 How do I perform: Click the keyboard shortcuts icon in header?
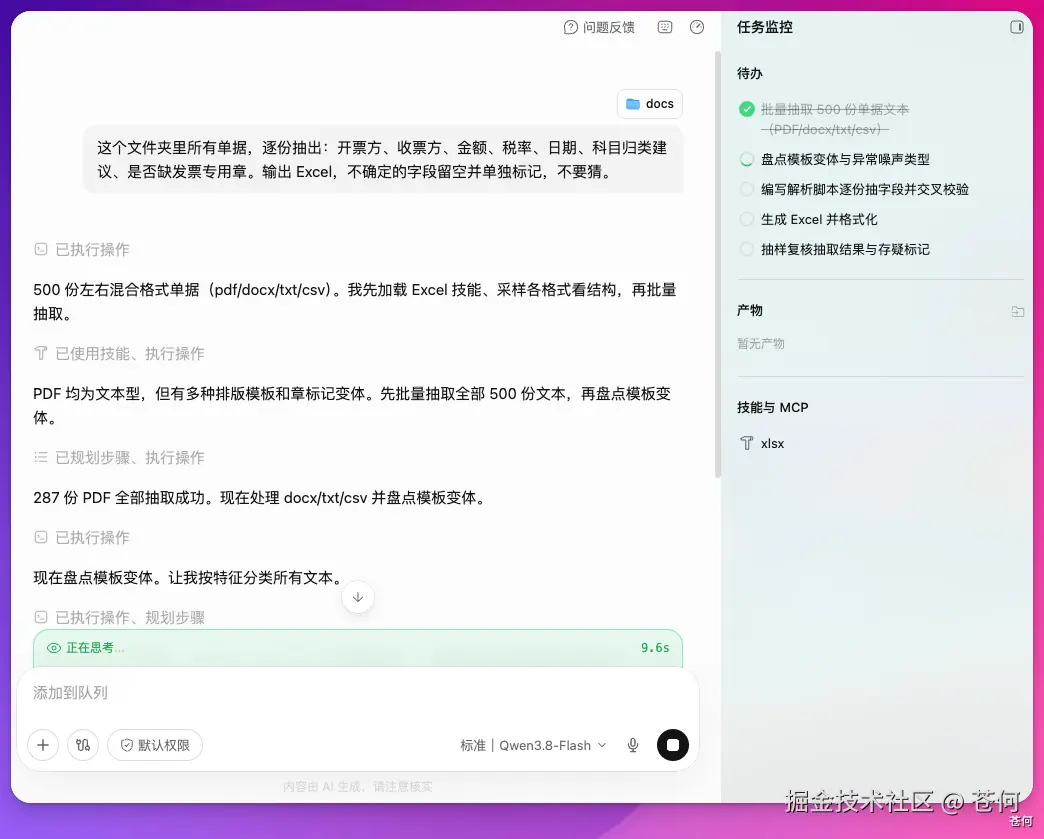[x=664, y=27]
